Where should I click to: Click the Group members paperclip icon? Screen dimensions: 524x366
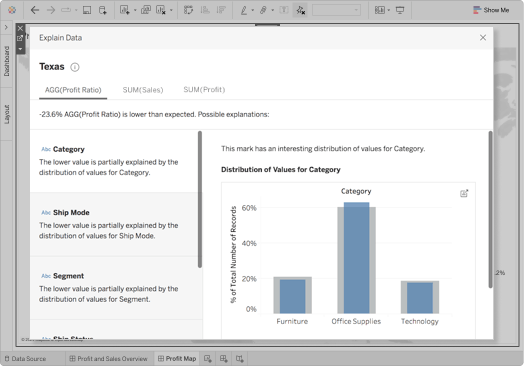coord(263,10)
